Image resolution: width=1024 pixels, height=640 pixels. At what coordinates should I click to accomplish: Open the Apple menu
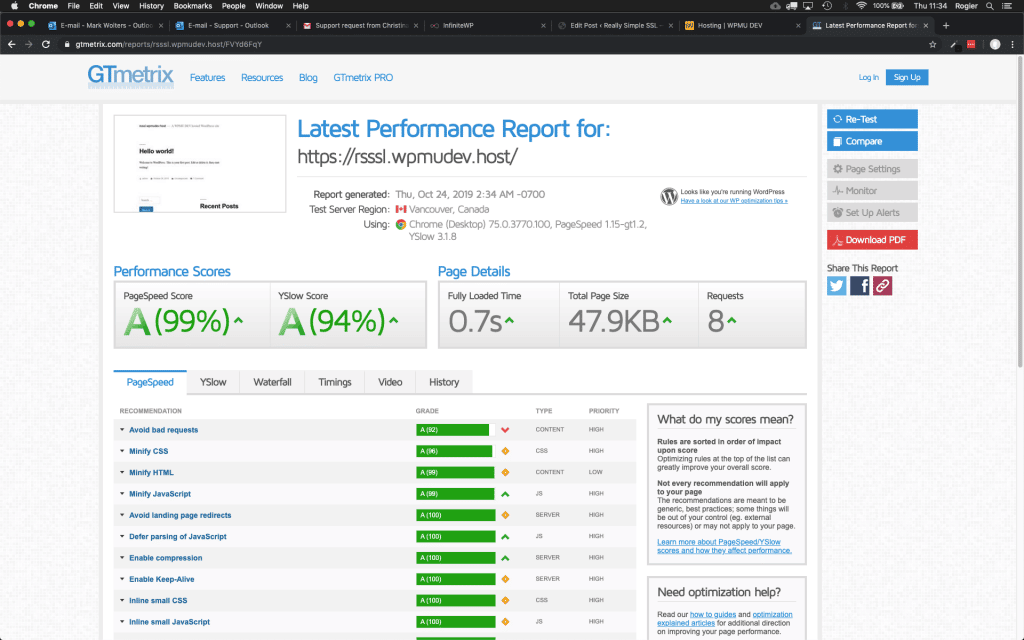tap(14, 6)
